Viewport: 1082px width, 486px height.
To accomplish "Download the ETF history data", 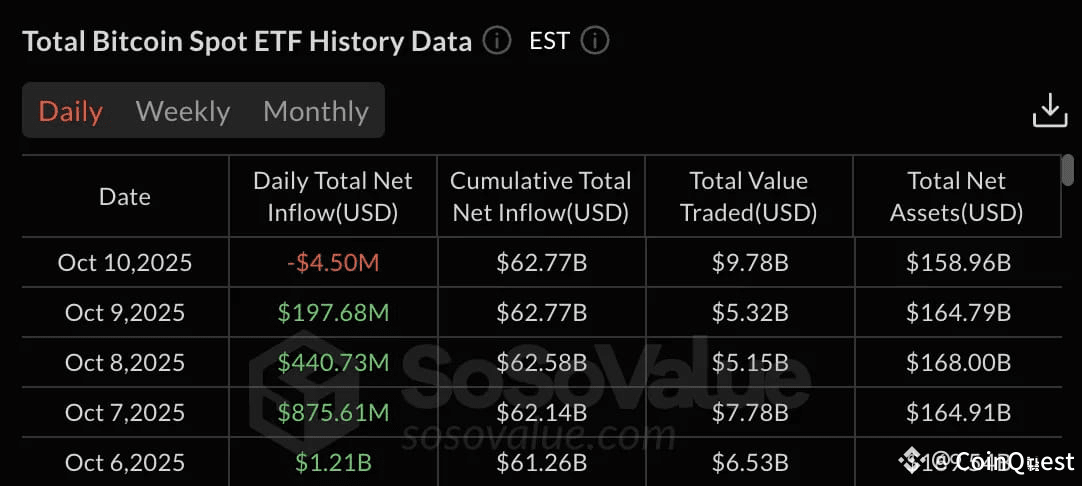I will tap(1049, 111).
